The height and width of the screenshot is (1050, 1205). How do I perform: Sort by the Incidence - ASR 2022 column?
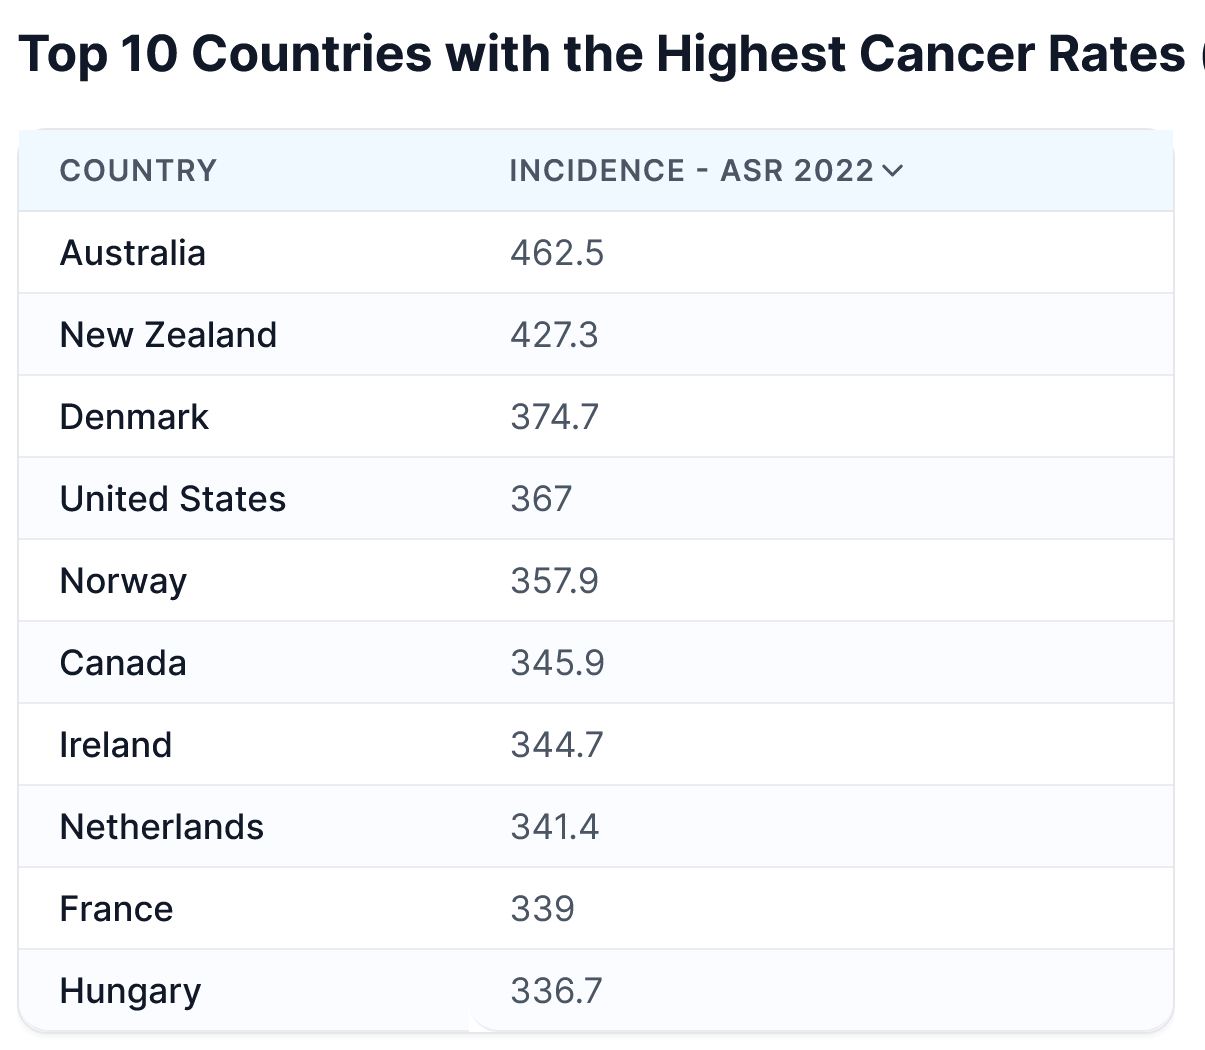coord(691,171)
